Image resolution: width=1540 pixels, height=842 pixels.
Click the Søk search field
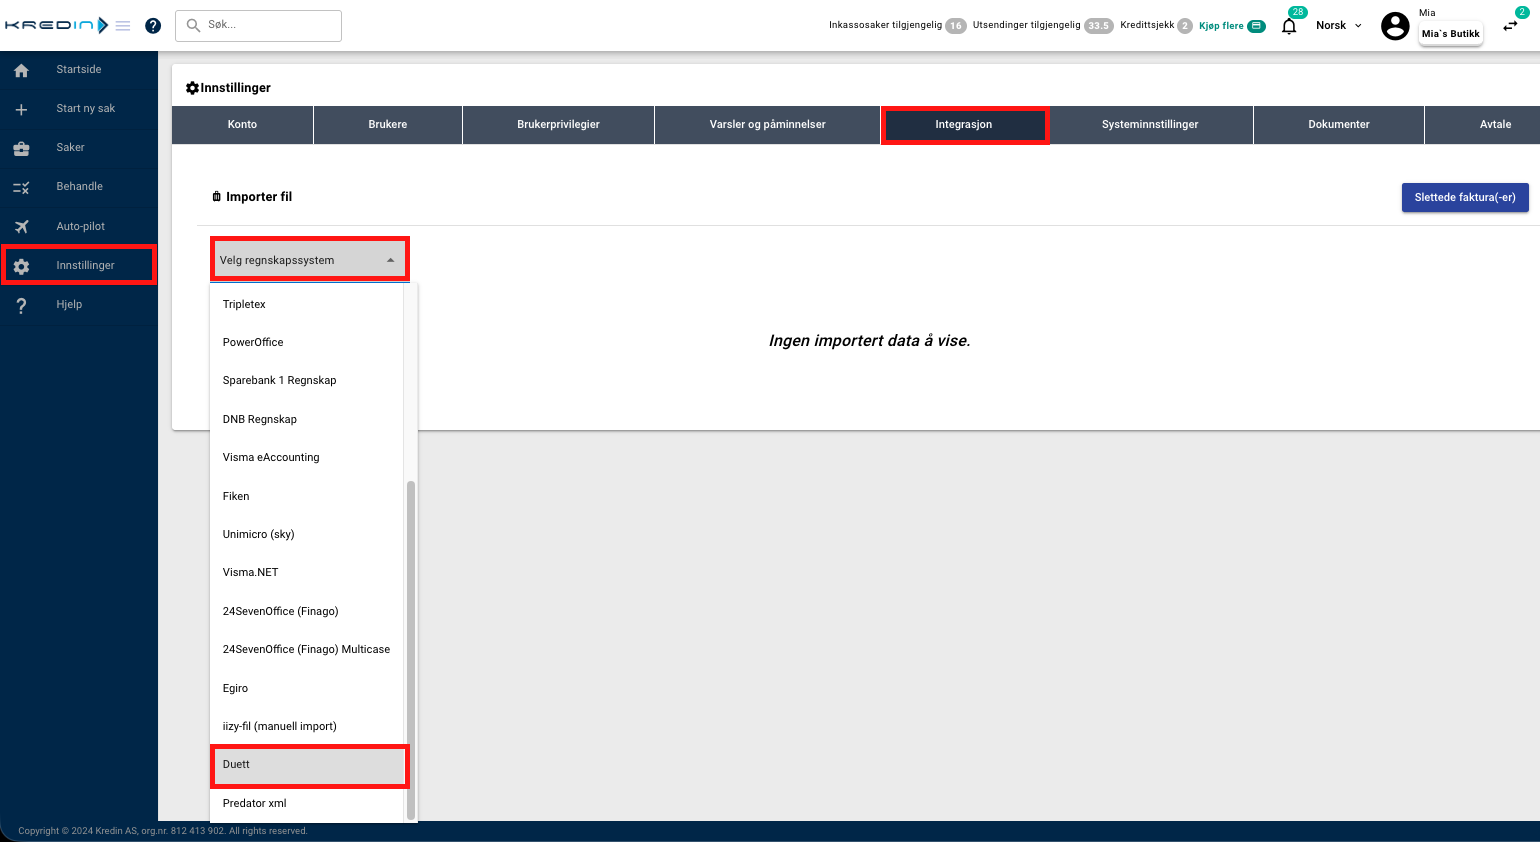click(259, 25)
